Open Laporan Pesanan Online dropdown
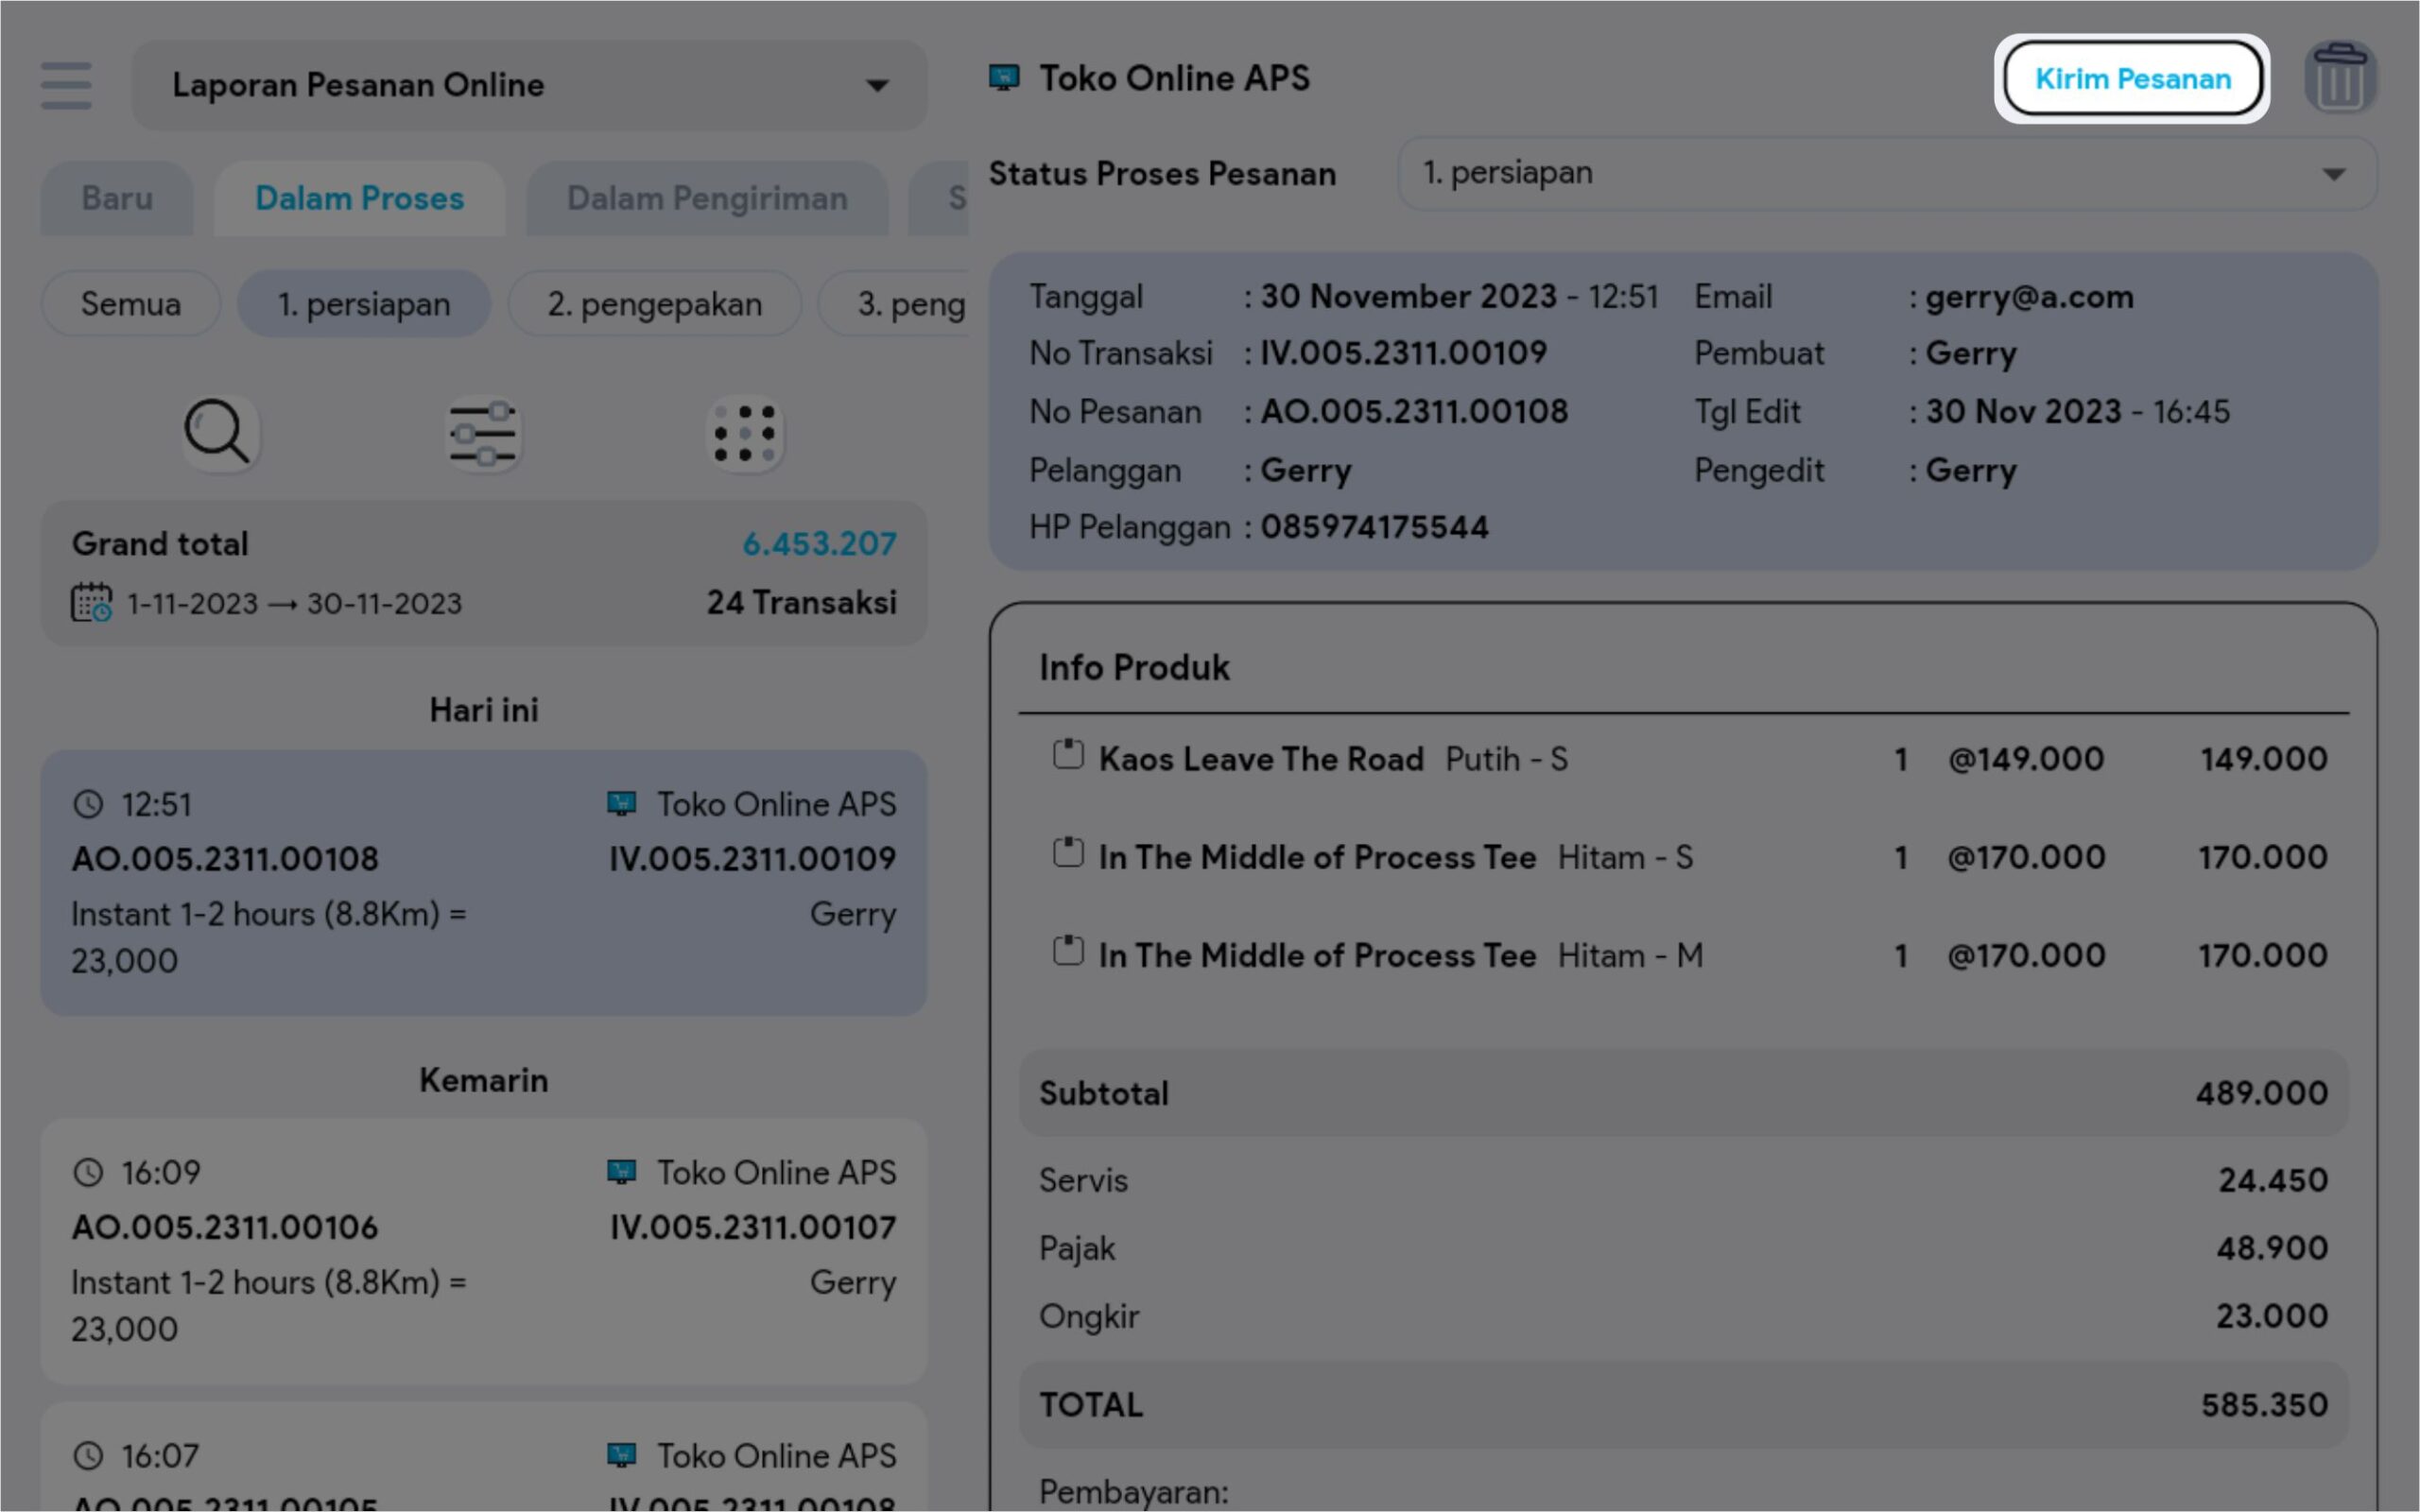Screen dimensions: 2420x1512 [x=529, y=85]
